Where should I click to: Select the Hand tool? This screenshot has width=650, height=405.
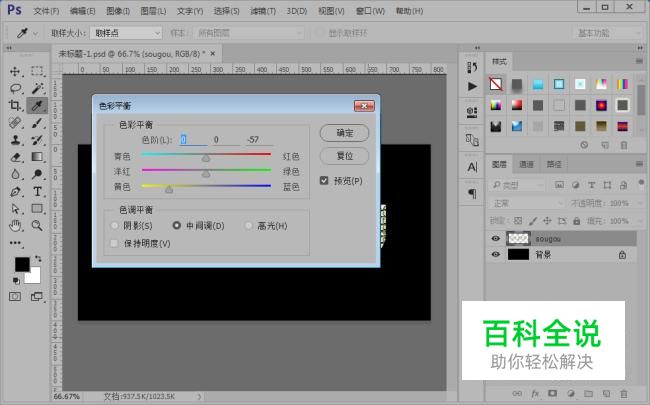(15, 226)
